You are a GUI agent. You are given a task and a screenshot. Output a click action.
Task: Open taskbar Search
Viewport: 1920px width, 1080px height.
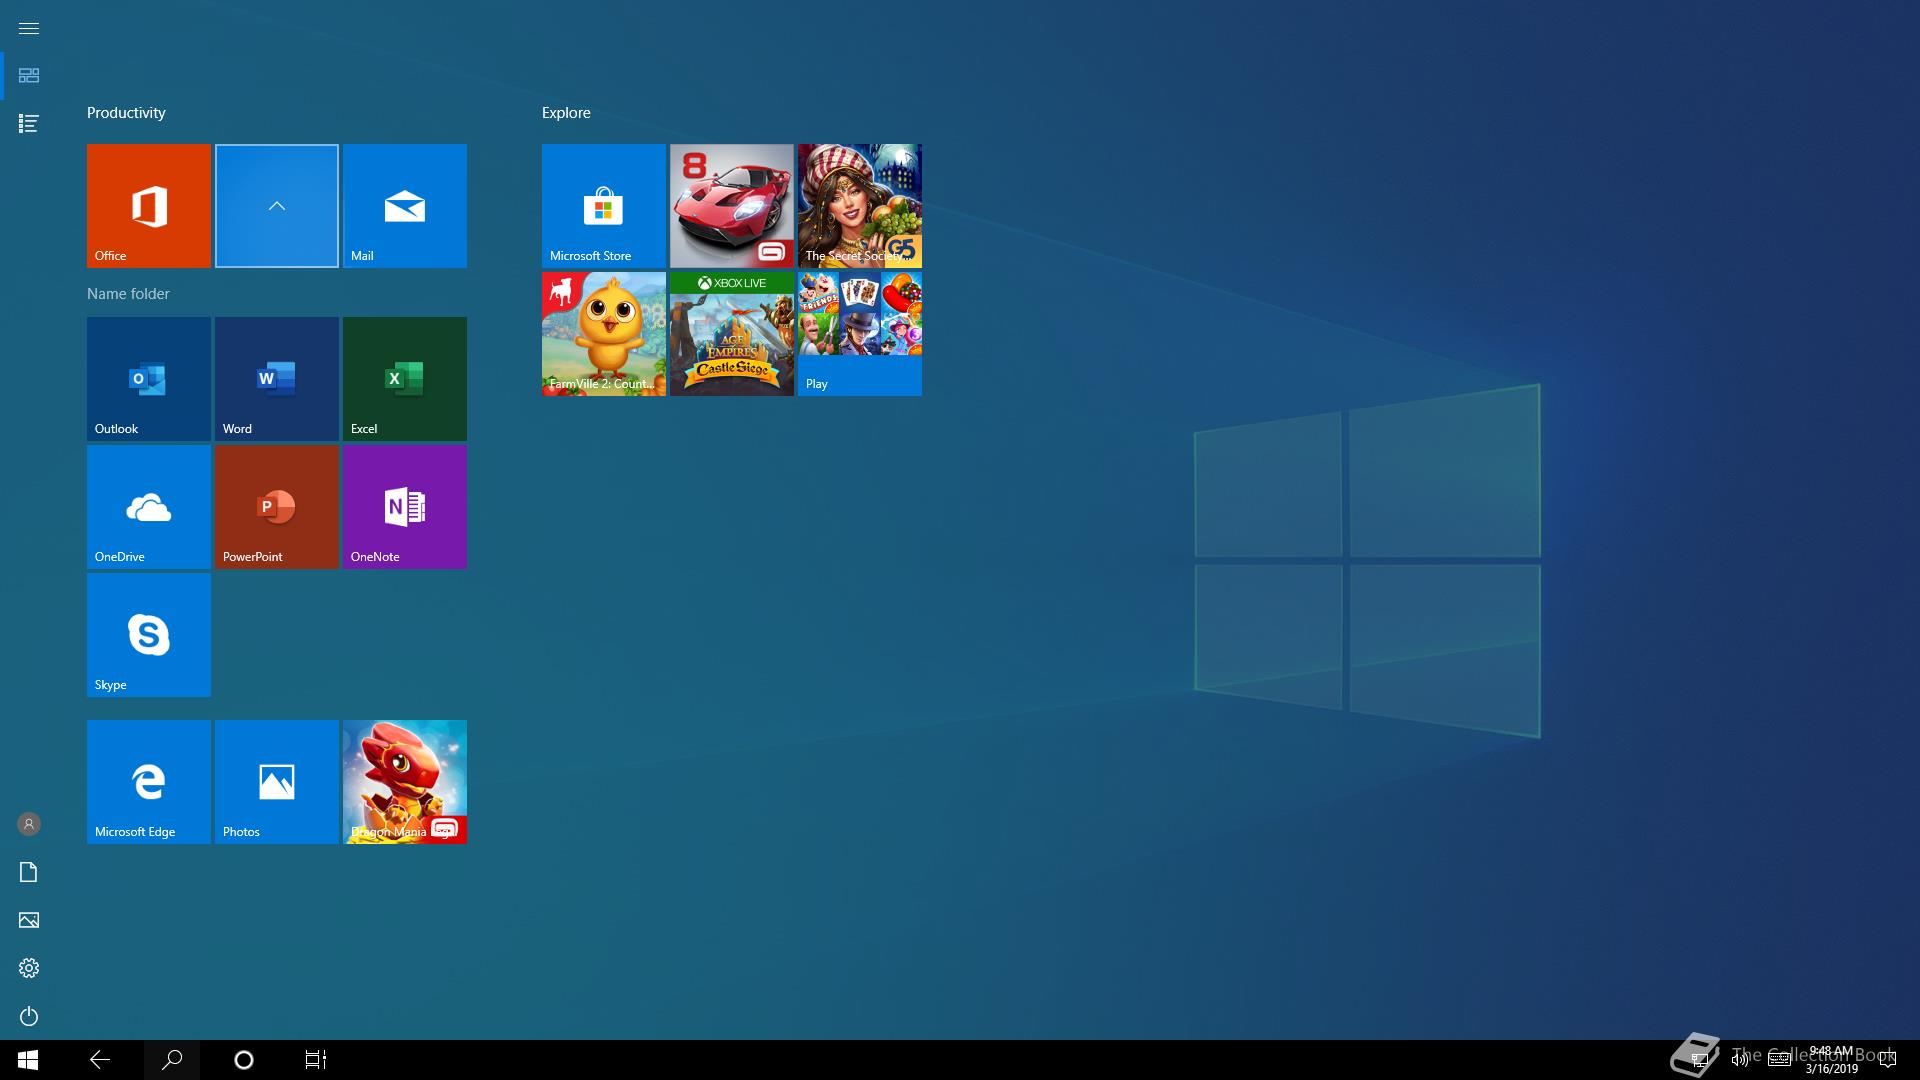tap(172, 1060)
